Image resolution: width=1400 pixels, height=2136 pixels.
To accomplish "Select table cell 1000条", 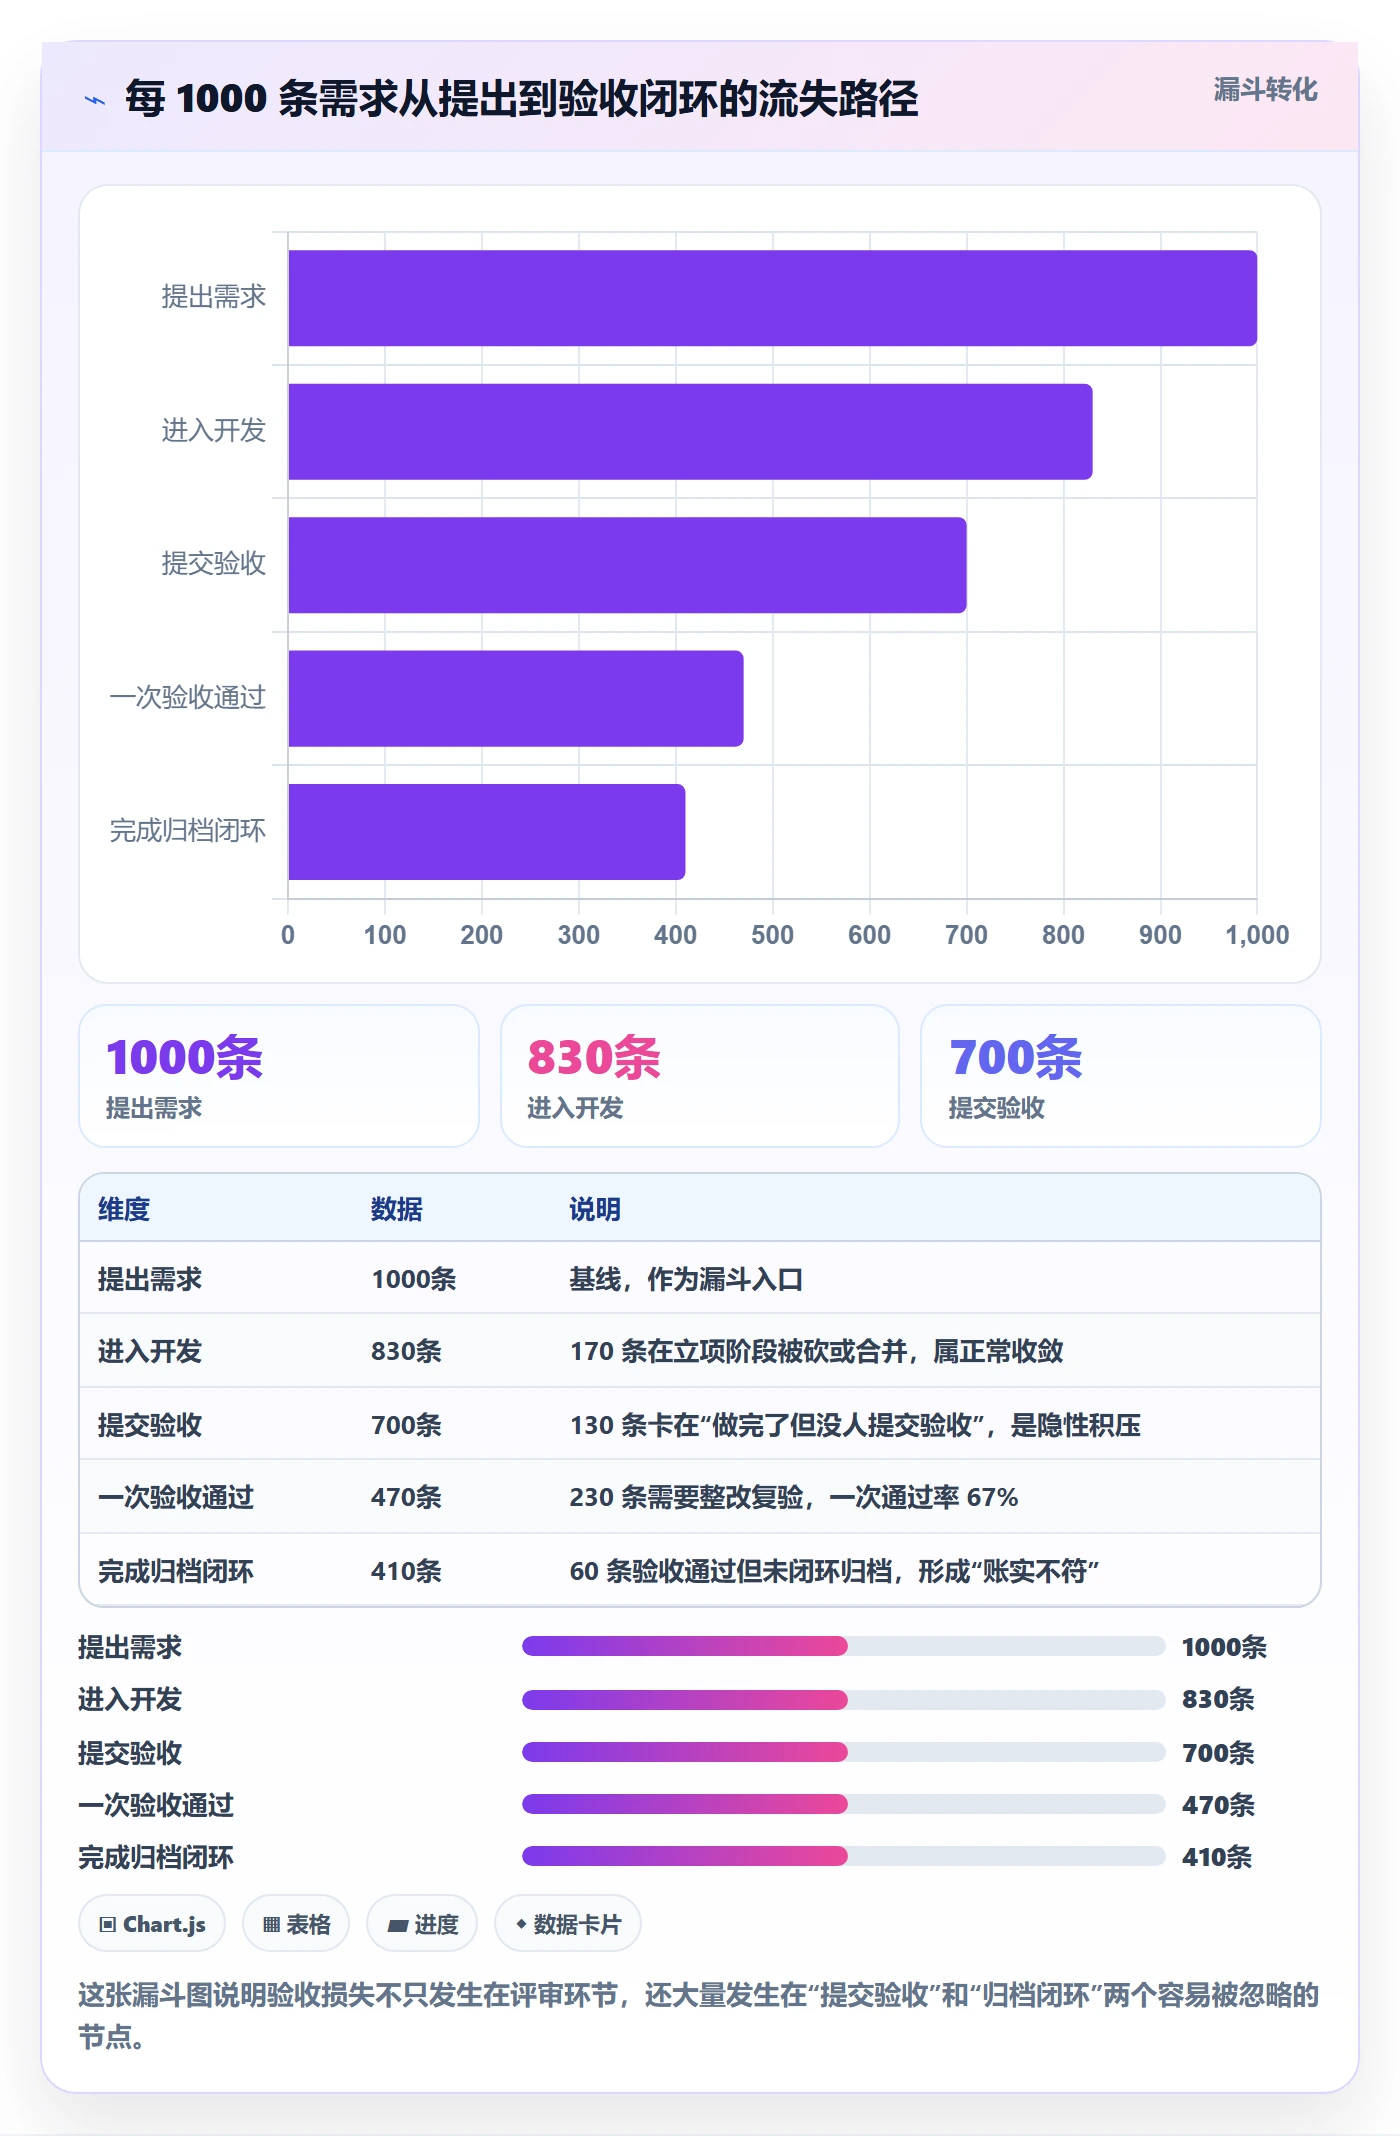I will 414,1279.
